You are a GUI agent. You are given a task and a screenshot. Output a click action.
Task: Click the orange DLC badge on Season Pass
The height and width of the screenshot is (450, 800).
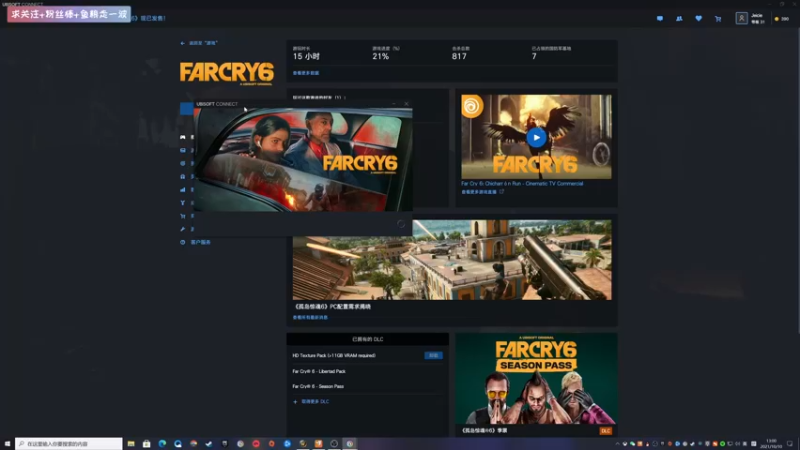point(606,431)
